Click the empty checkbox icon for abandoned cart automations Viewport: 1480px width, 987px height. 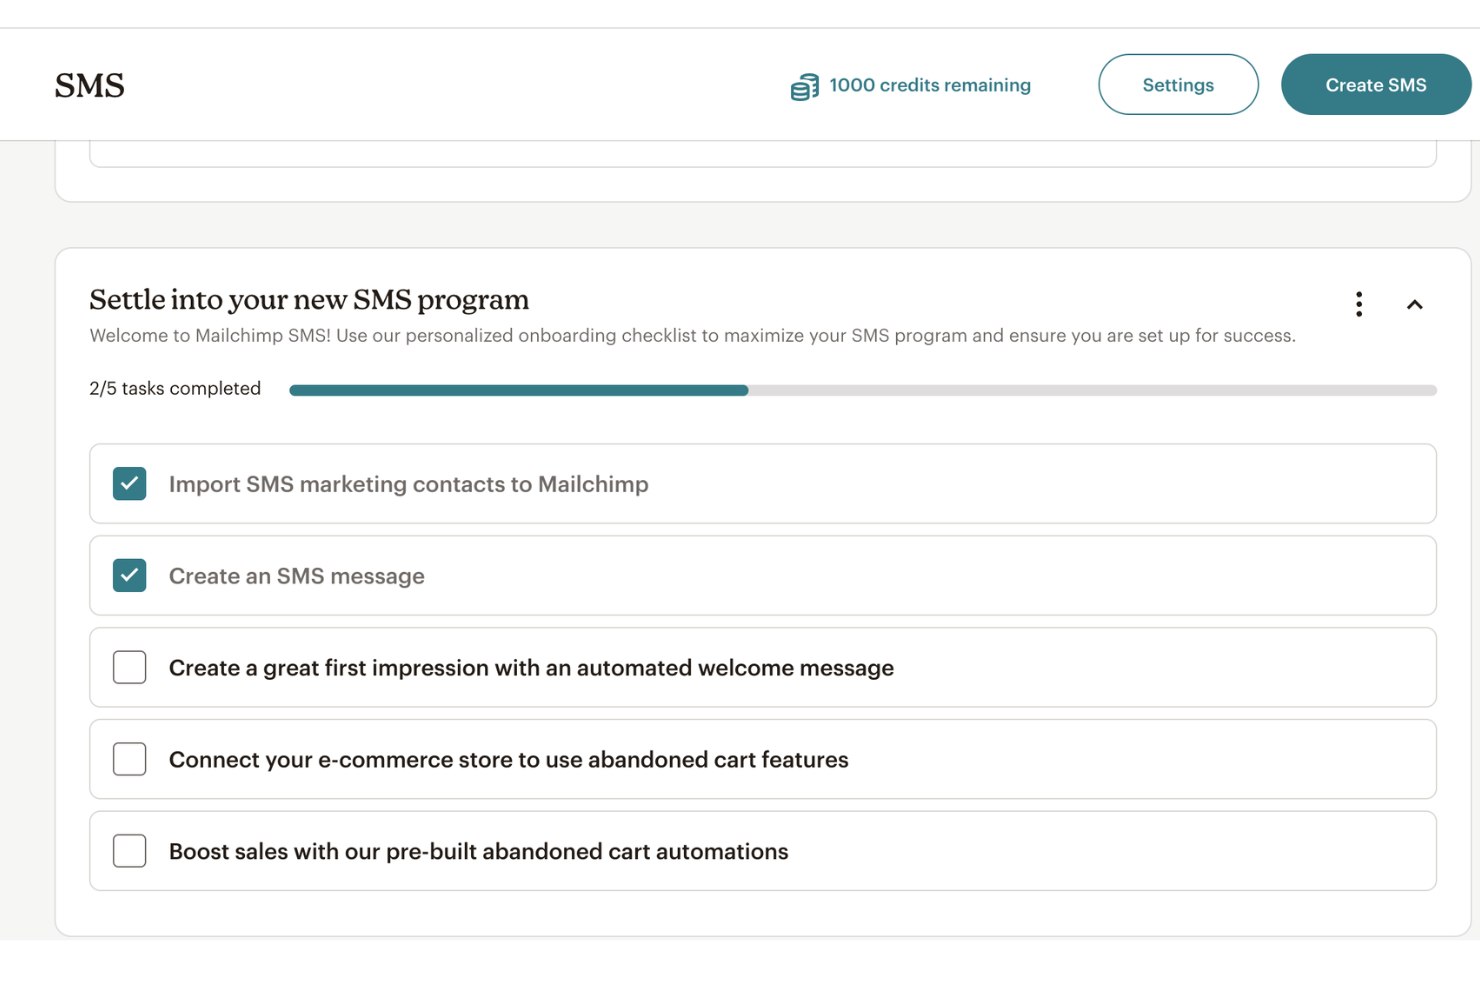[129, 851]
